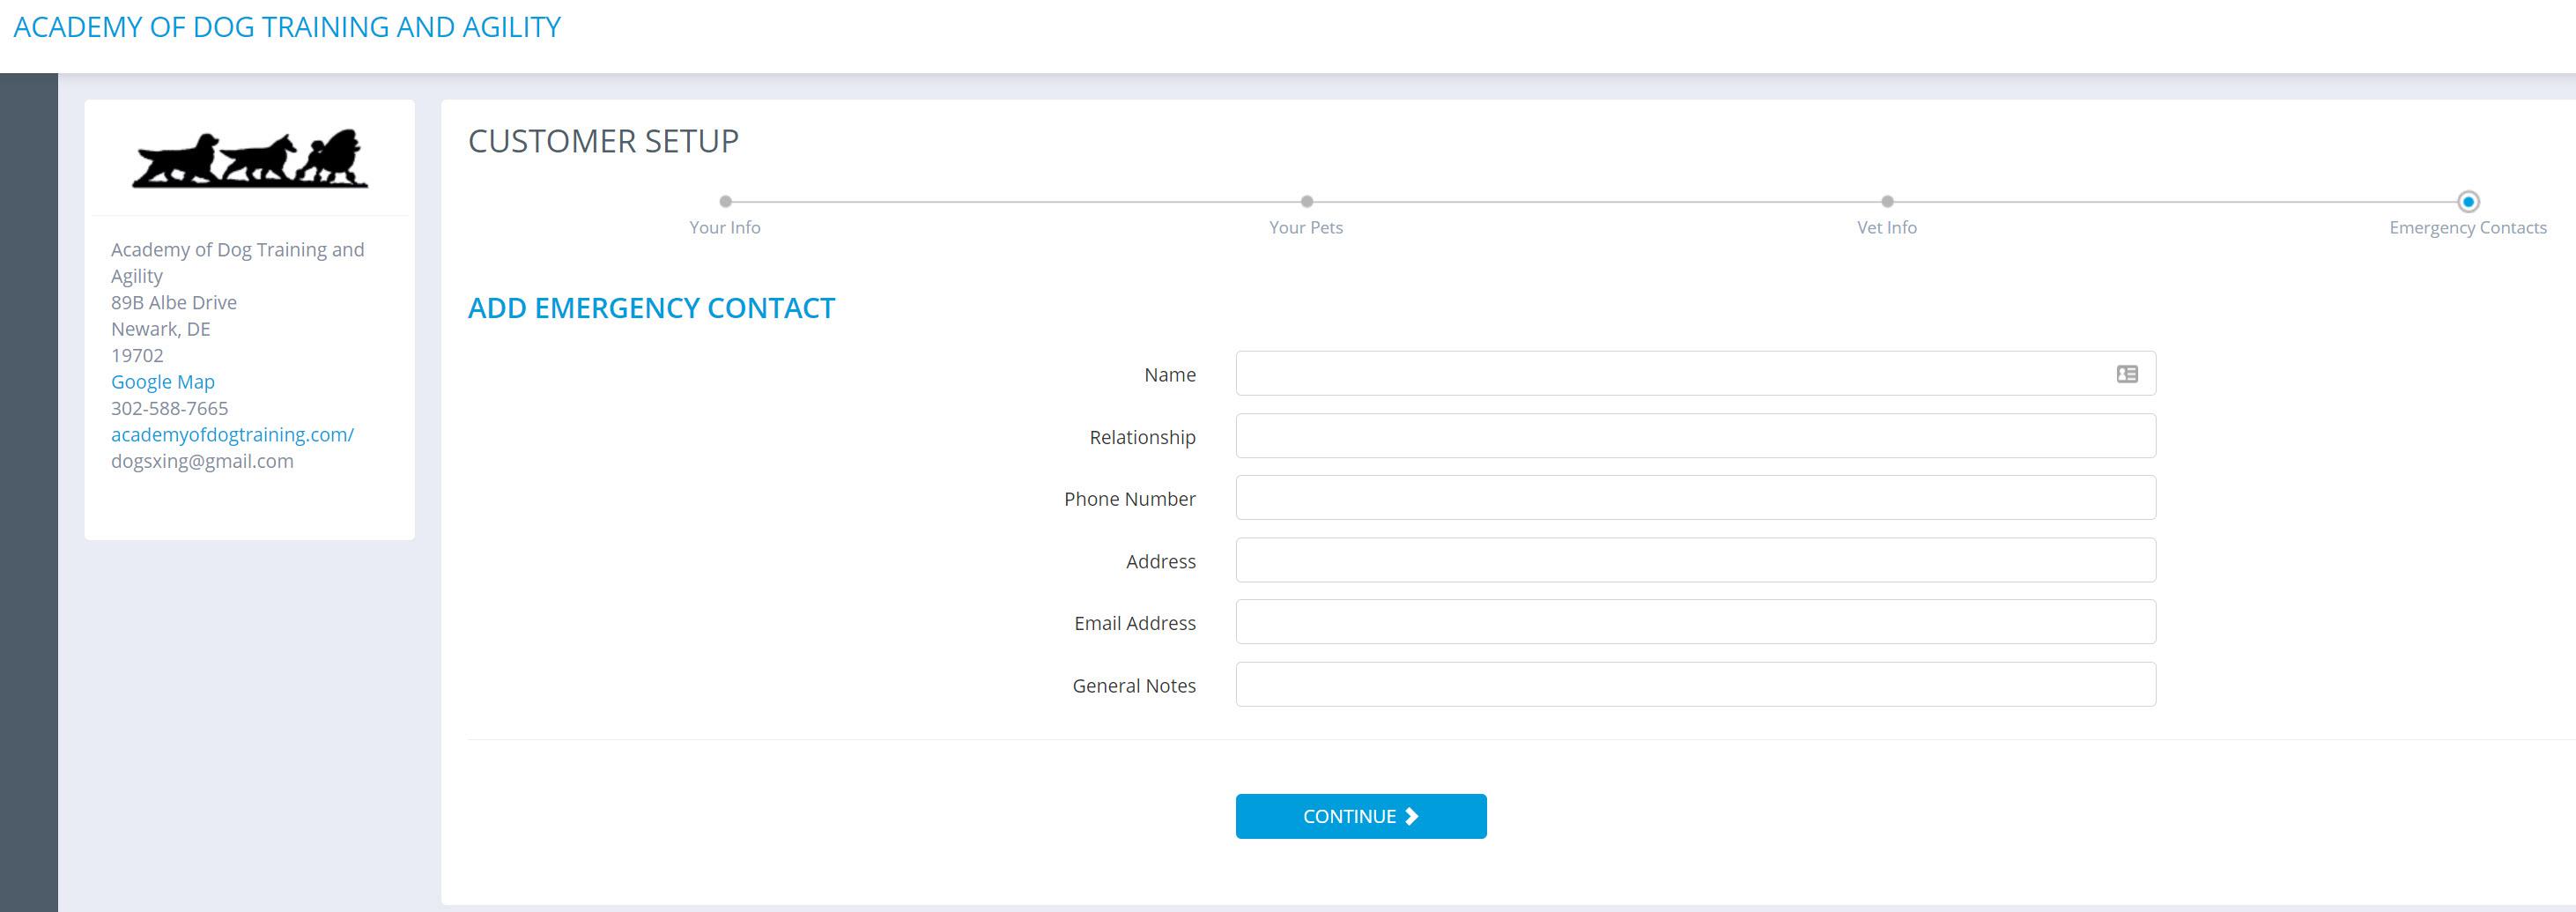Focus the General Notes input field
Screen dimensions: 2576x912
coord(1695,685)
